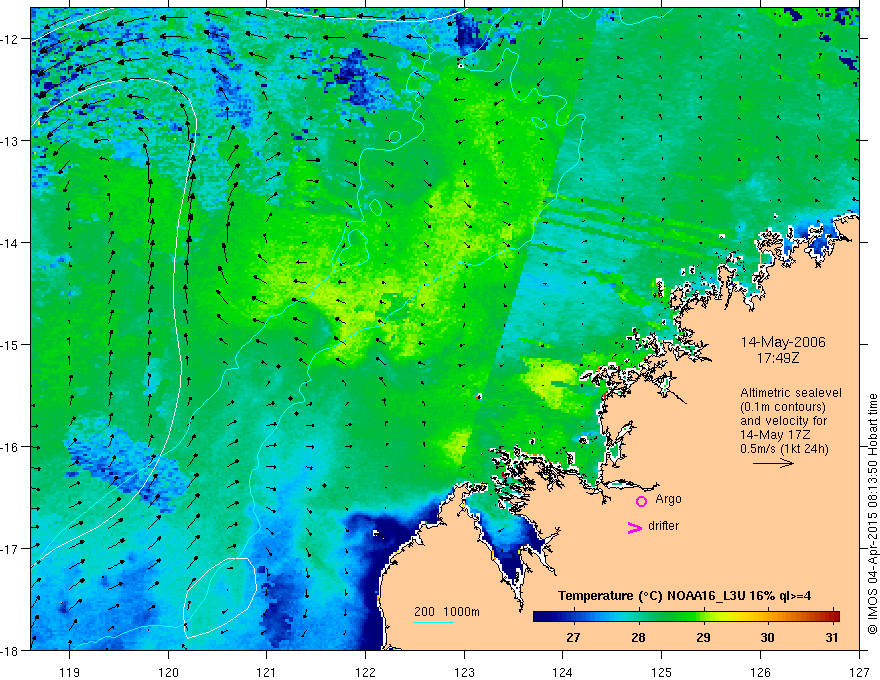Click the latitude axis label -16
880x680 pixels.
[x=10, y=447]
